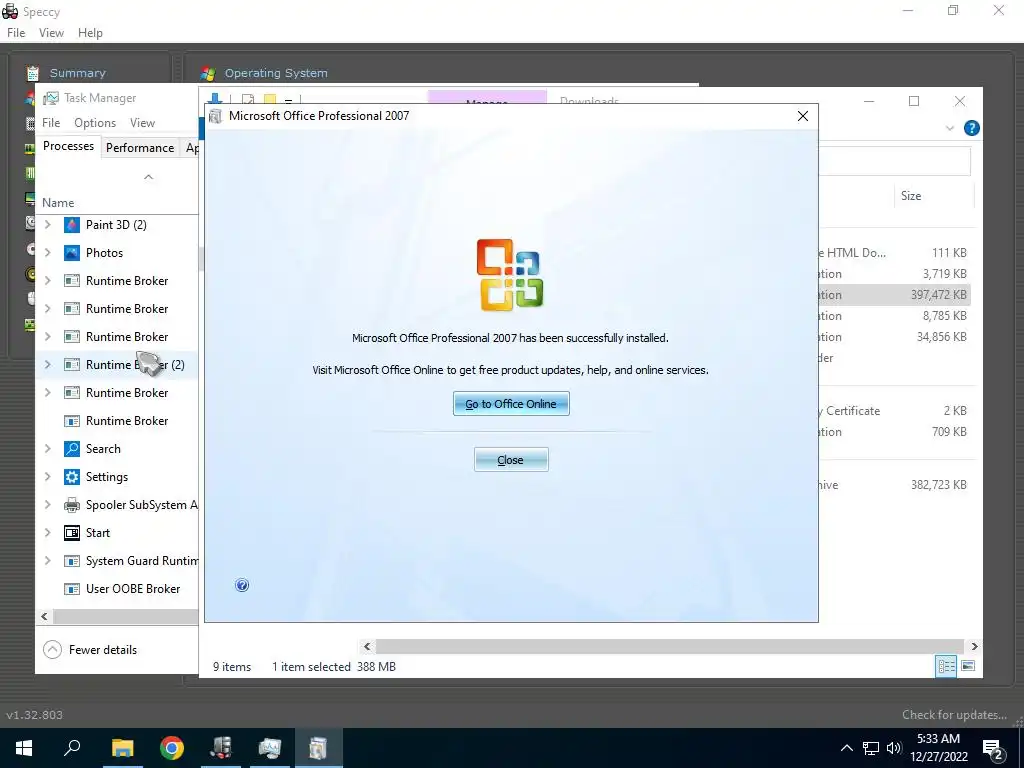The image size is (1024, 768).
Task: Click Check for updates in Speccy
Action: 954,714
